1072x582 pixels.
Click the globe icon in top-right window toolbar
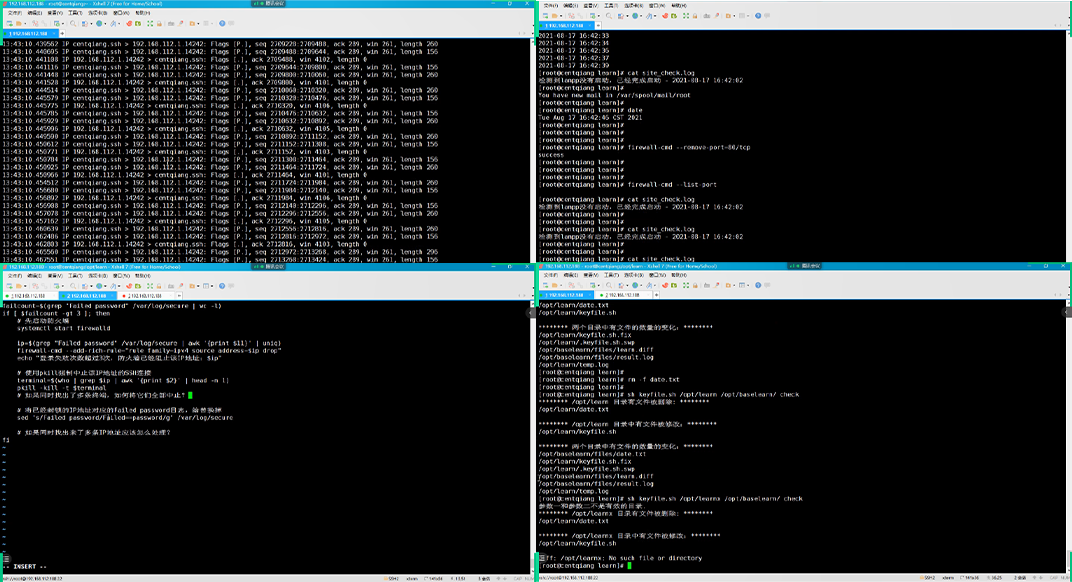pyautogui.click(x=635, y=16)
